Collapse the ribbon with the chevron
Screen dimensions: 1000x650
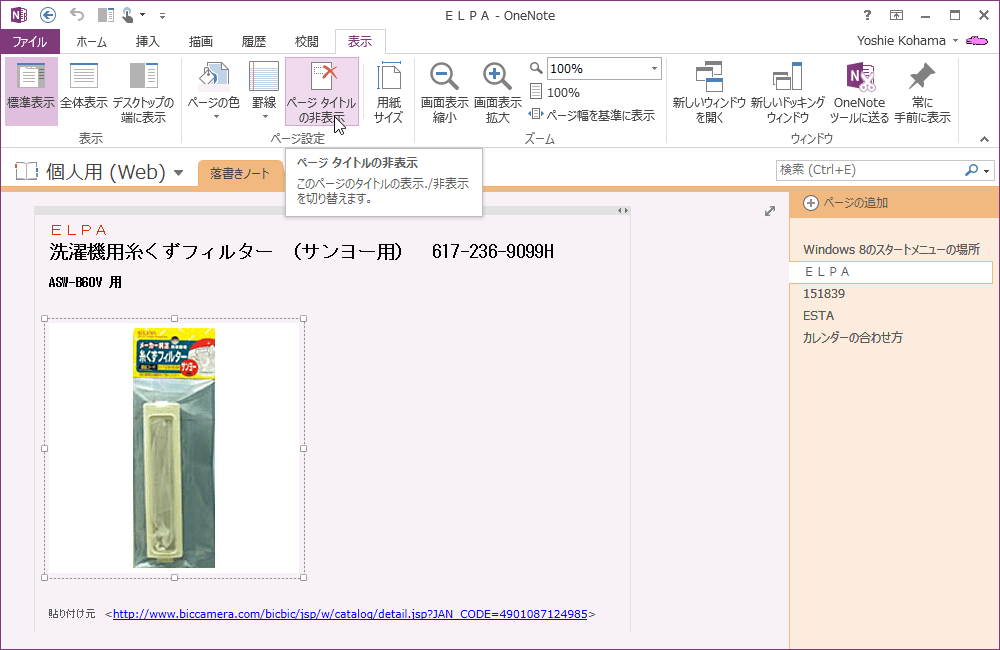point(985,138)
